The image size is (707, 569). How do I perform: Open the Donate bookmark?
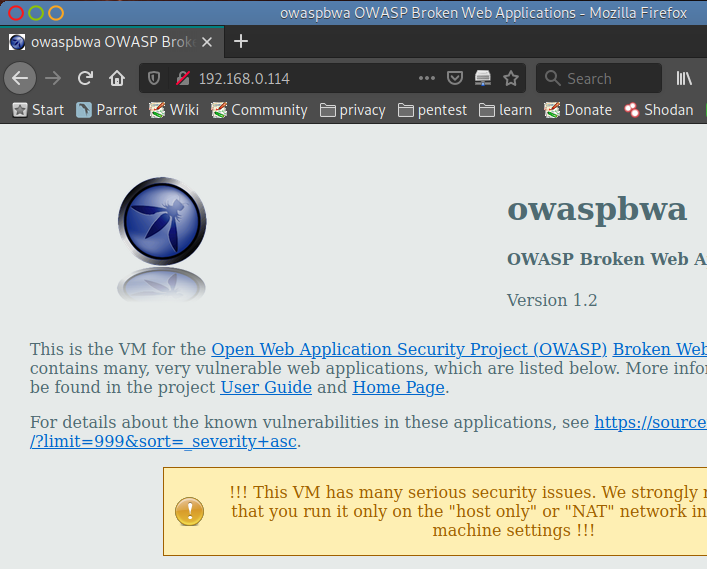click(x=578, y=110)
